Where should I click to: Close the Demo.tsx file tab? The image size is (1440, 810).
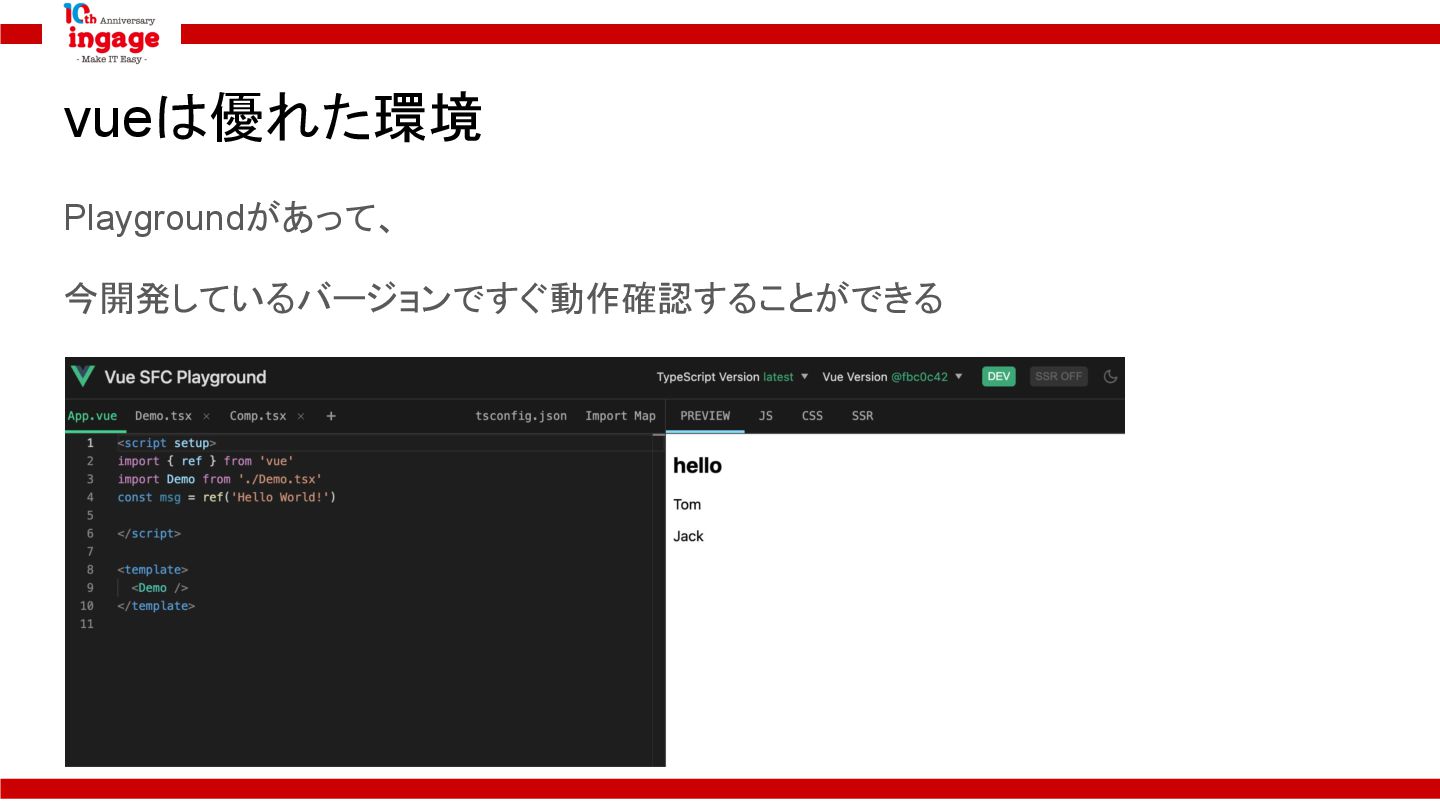[206, 416]
